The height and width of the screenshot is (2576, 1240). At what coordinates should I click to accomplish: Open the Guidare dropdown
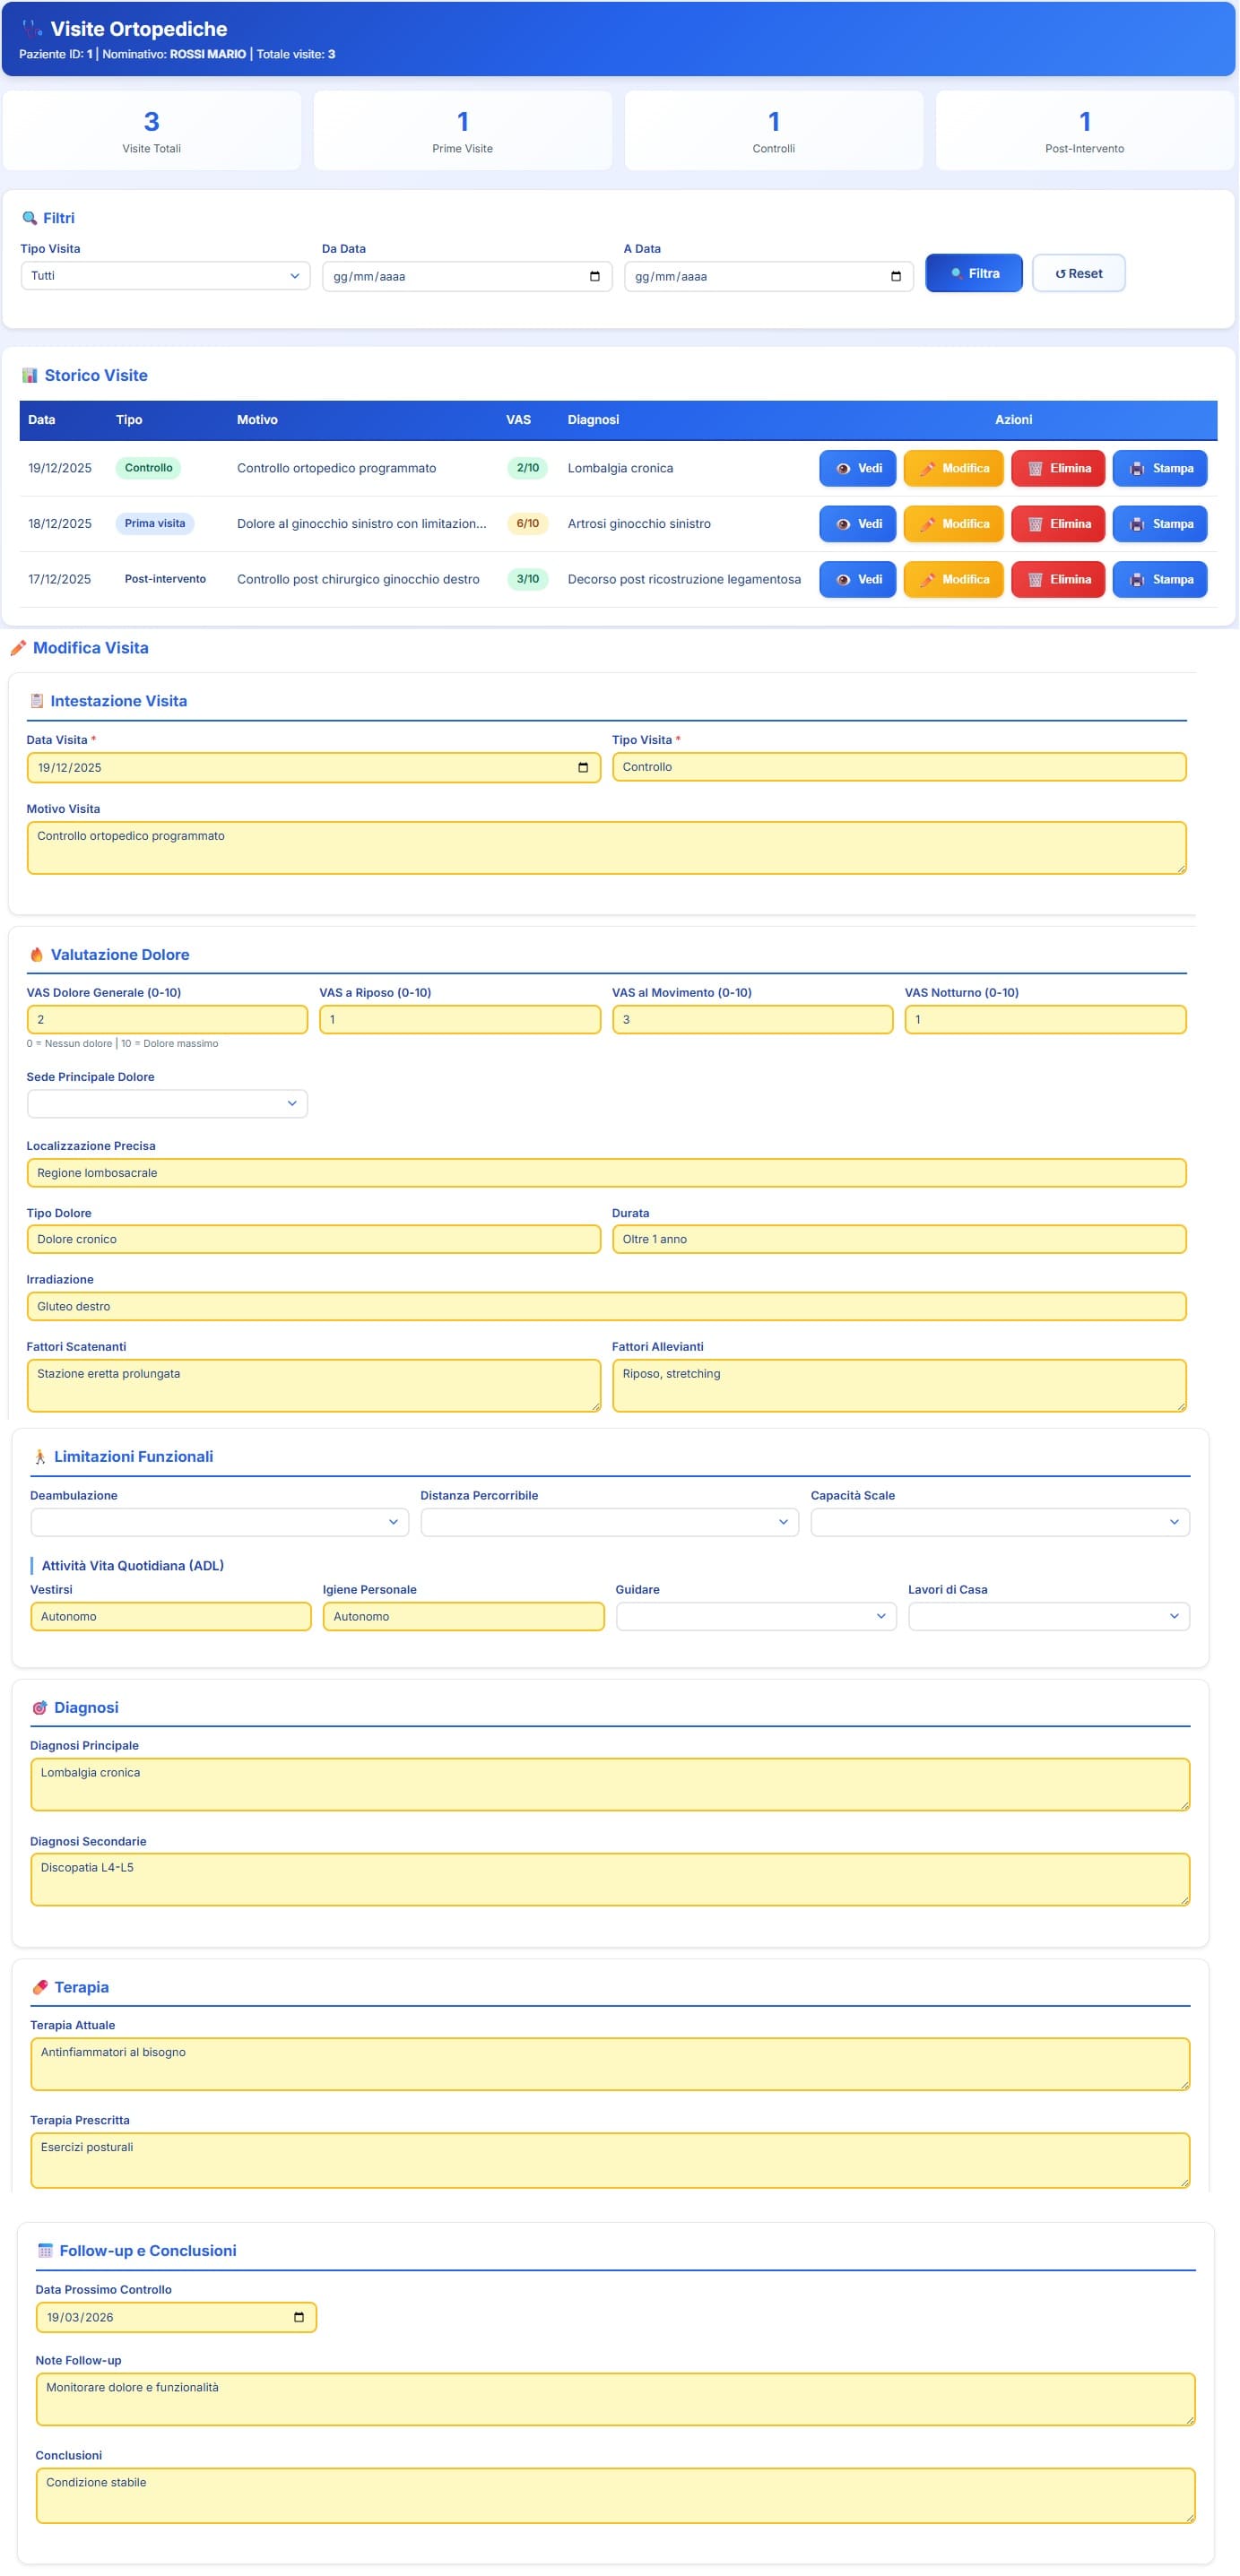(x=755, y=1615)
